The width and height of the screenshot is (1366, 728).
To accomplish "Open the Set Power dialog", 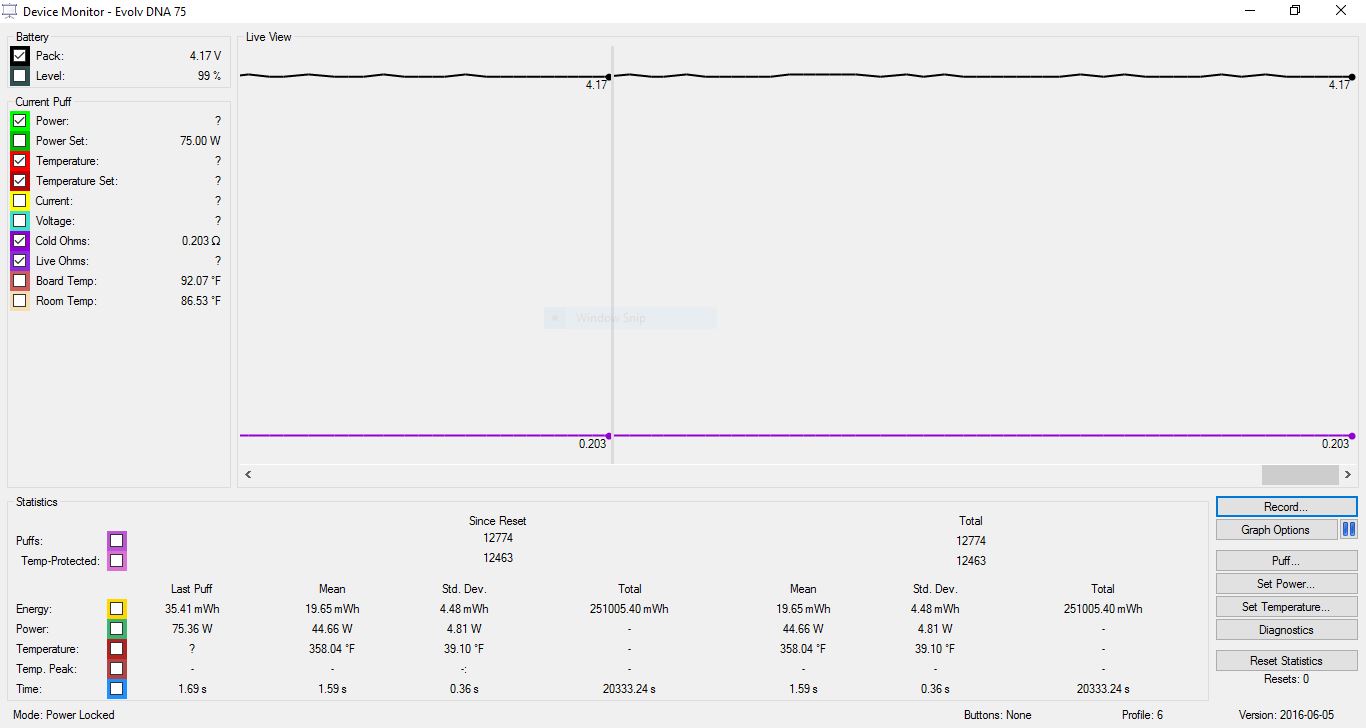I will 1286,584.
